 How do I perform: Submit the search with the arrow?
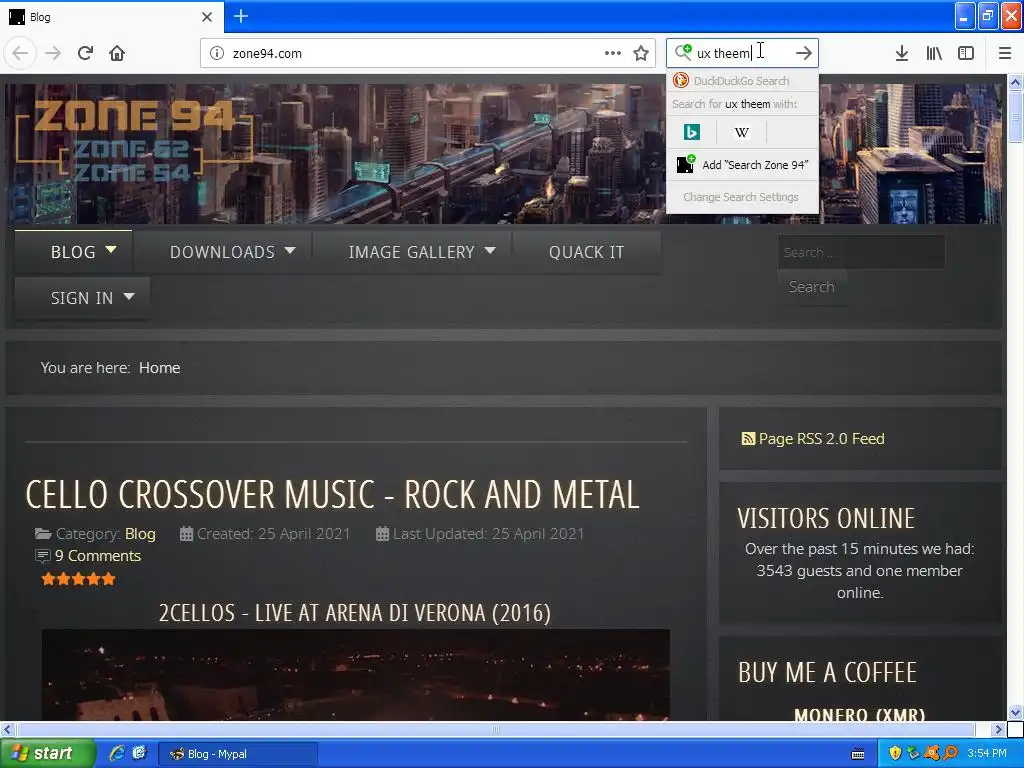coord(803,53)
